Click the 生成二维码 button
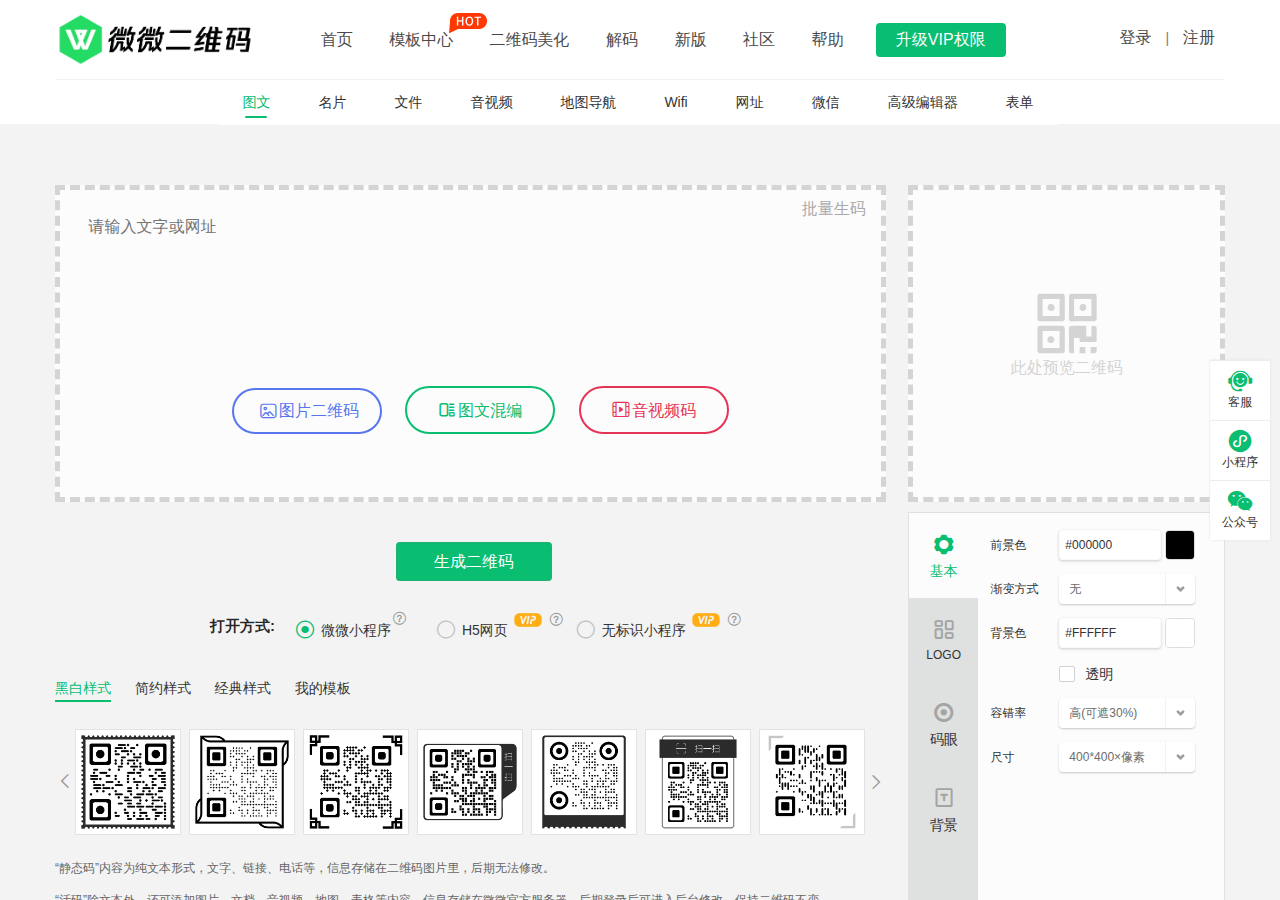 click(474, 561)
